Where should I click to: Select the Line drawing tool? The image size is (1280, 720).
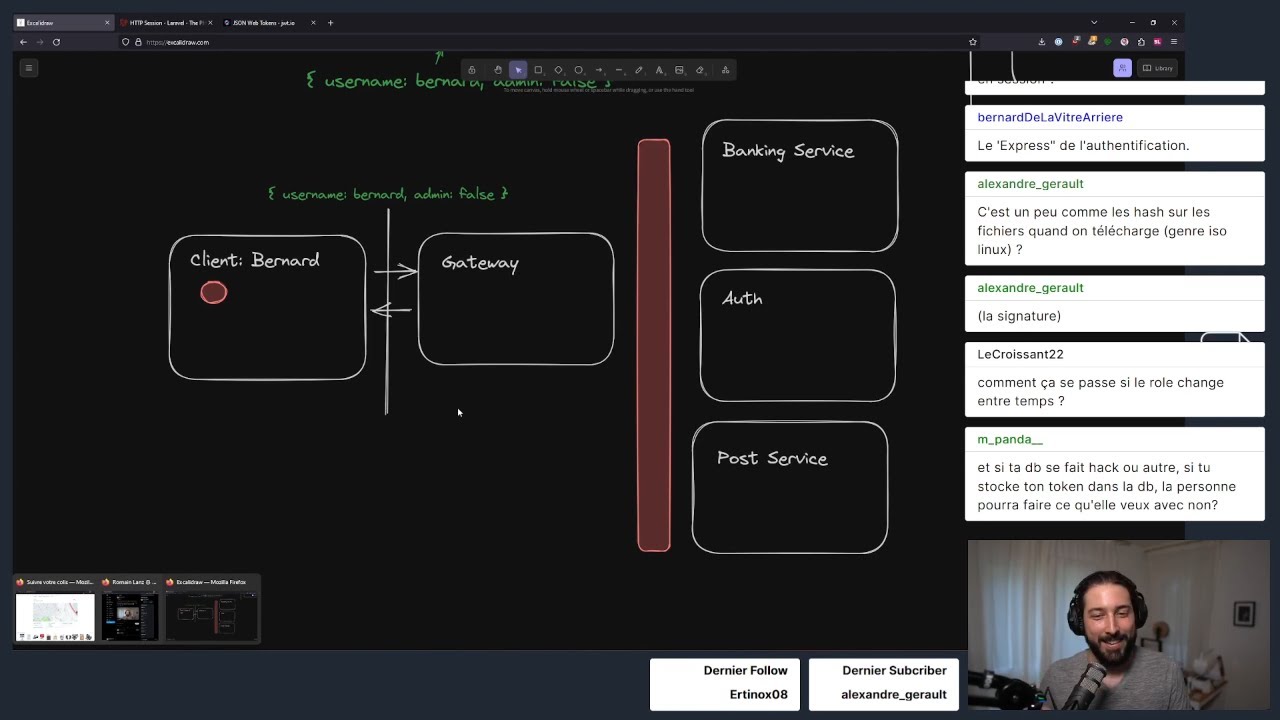[x=619, y=70]
